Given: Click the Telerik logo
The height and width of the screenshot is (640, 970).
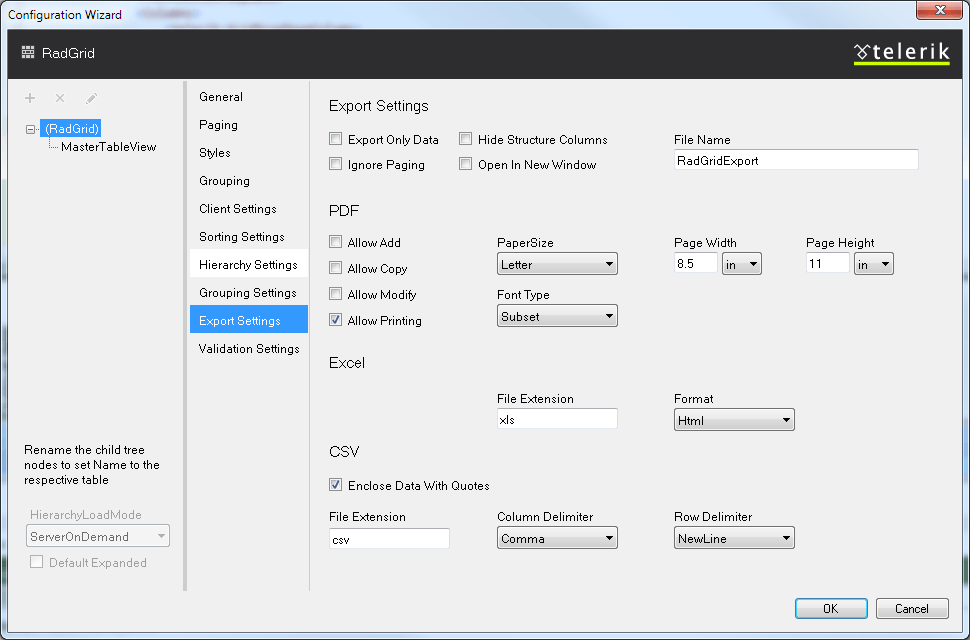Looking at the screenshot, I should [900, 52].
